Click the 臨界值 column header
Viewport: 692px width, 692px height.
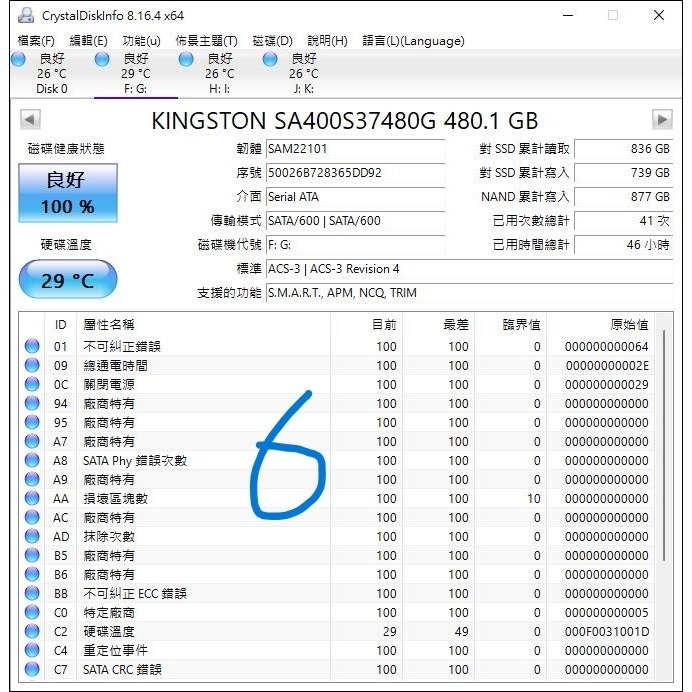(521, 324)
